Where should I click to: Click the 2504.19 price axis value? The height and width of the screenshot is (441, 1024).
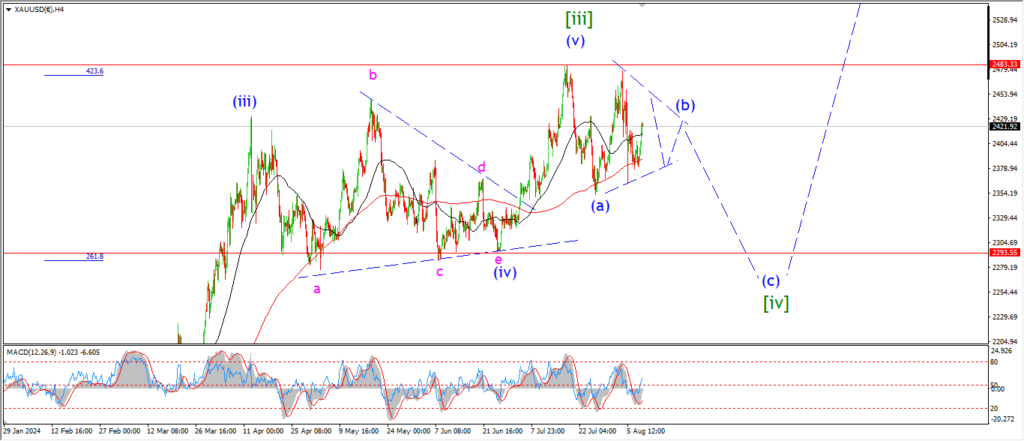tap(1005, 45)
